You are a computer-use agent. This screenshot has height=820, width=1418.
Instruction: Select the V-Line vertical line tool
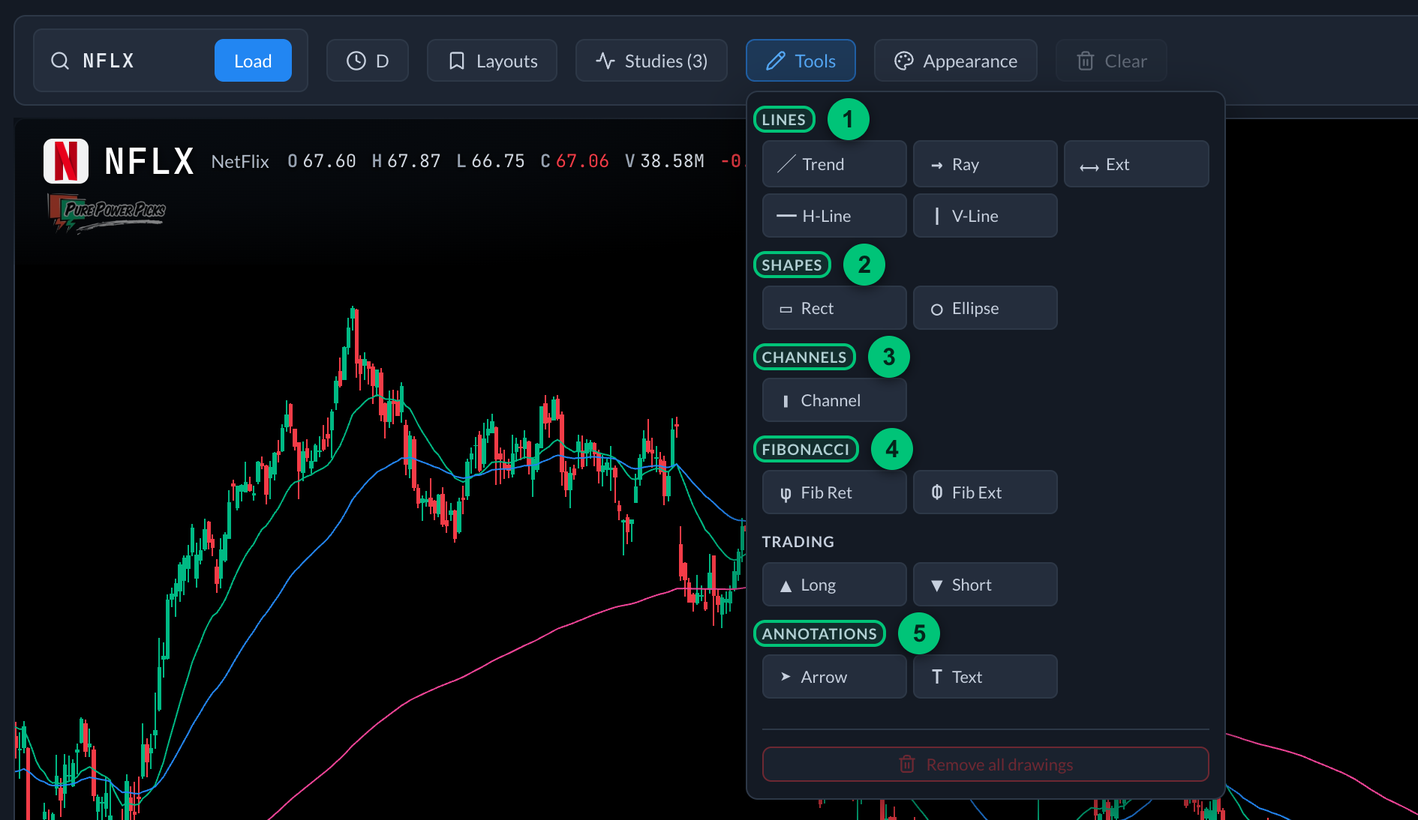[x=985, y=216]
